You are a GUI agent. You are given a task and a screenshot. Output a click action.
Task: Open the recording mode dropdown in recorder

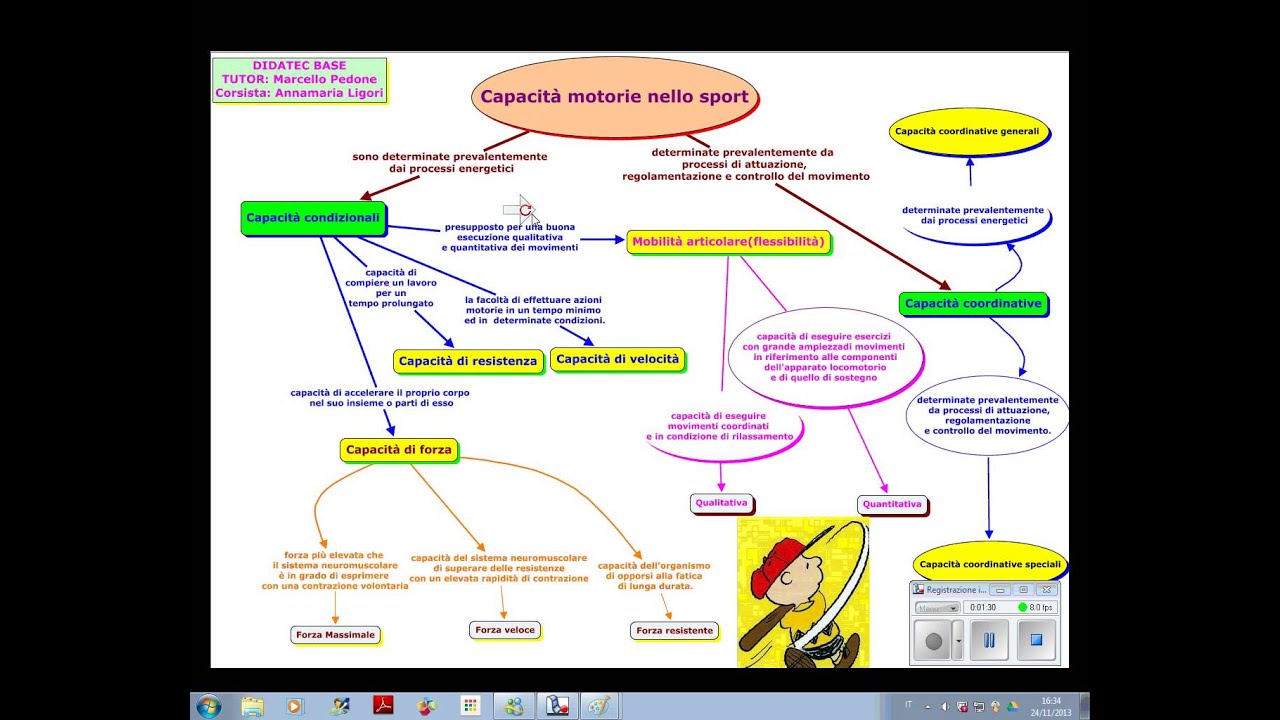pos(938,607)
